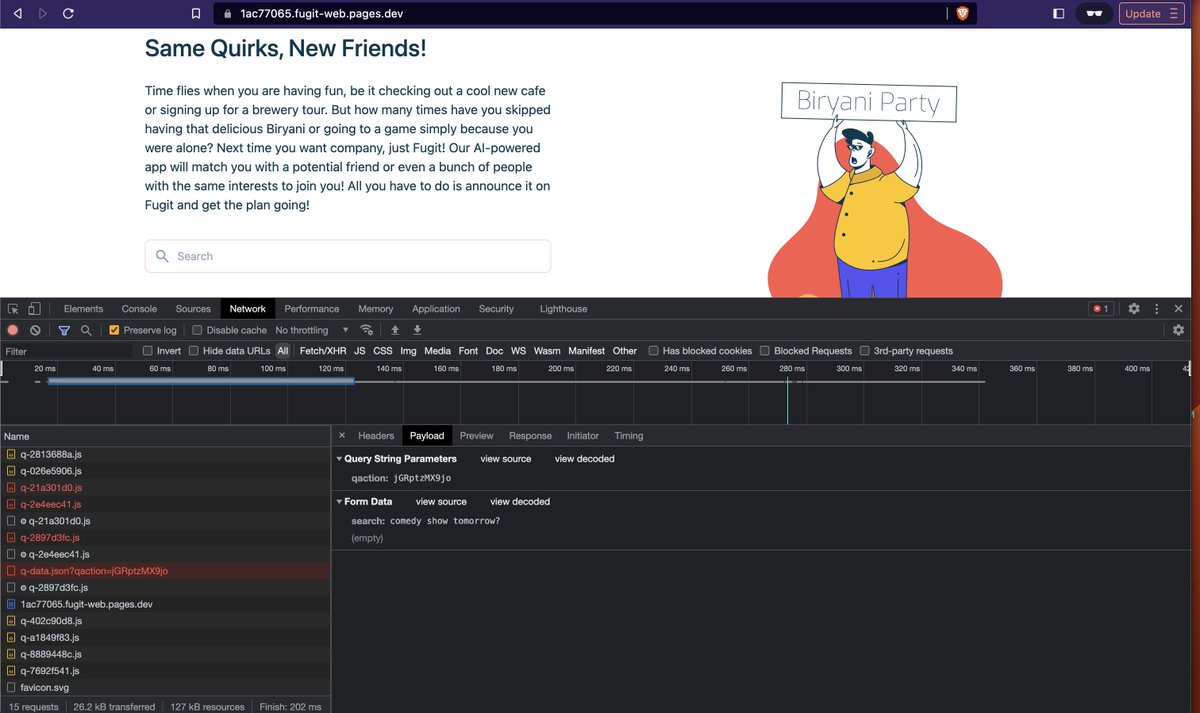This screenshot has height=713, width=1200.
Task: Stop recording network log with red button
Action: (x=13, y=330)
